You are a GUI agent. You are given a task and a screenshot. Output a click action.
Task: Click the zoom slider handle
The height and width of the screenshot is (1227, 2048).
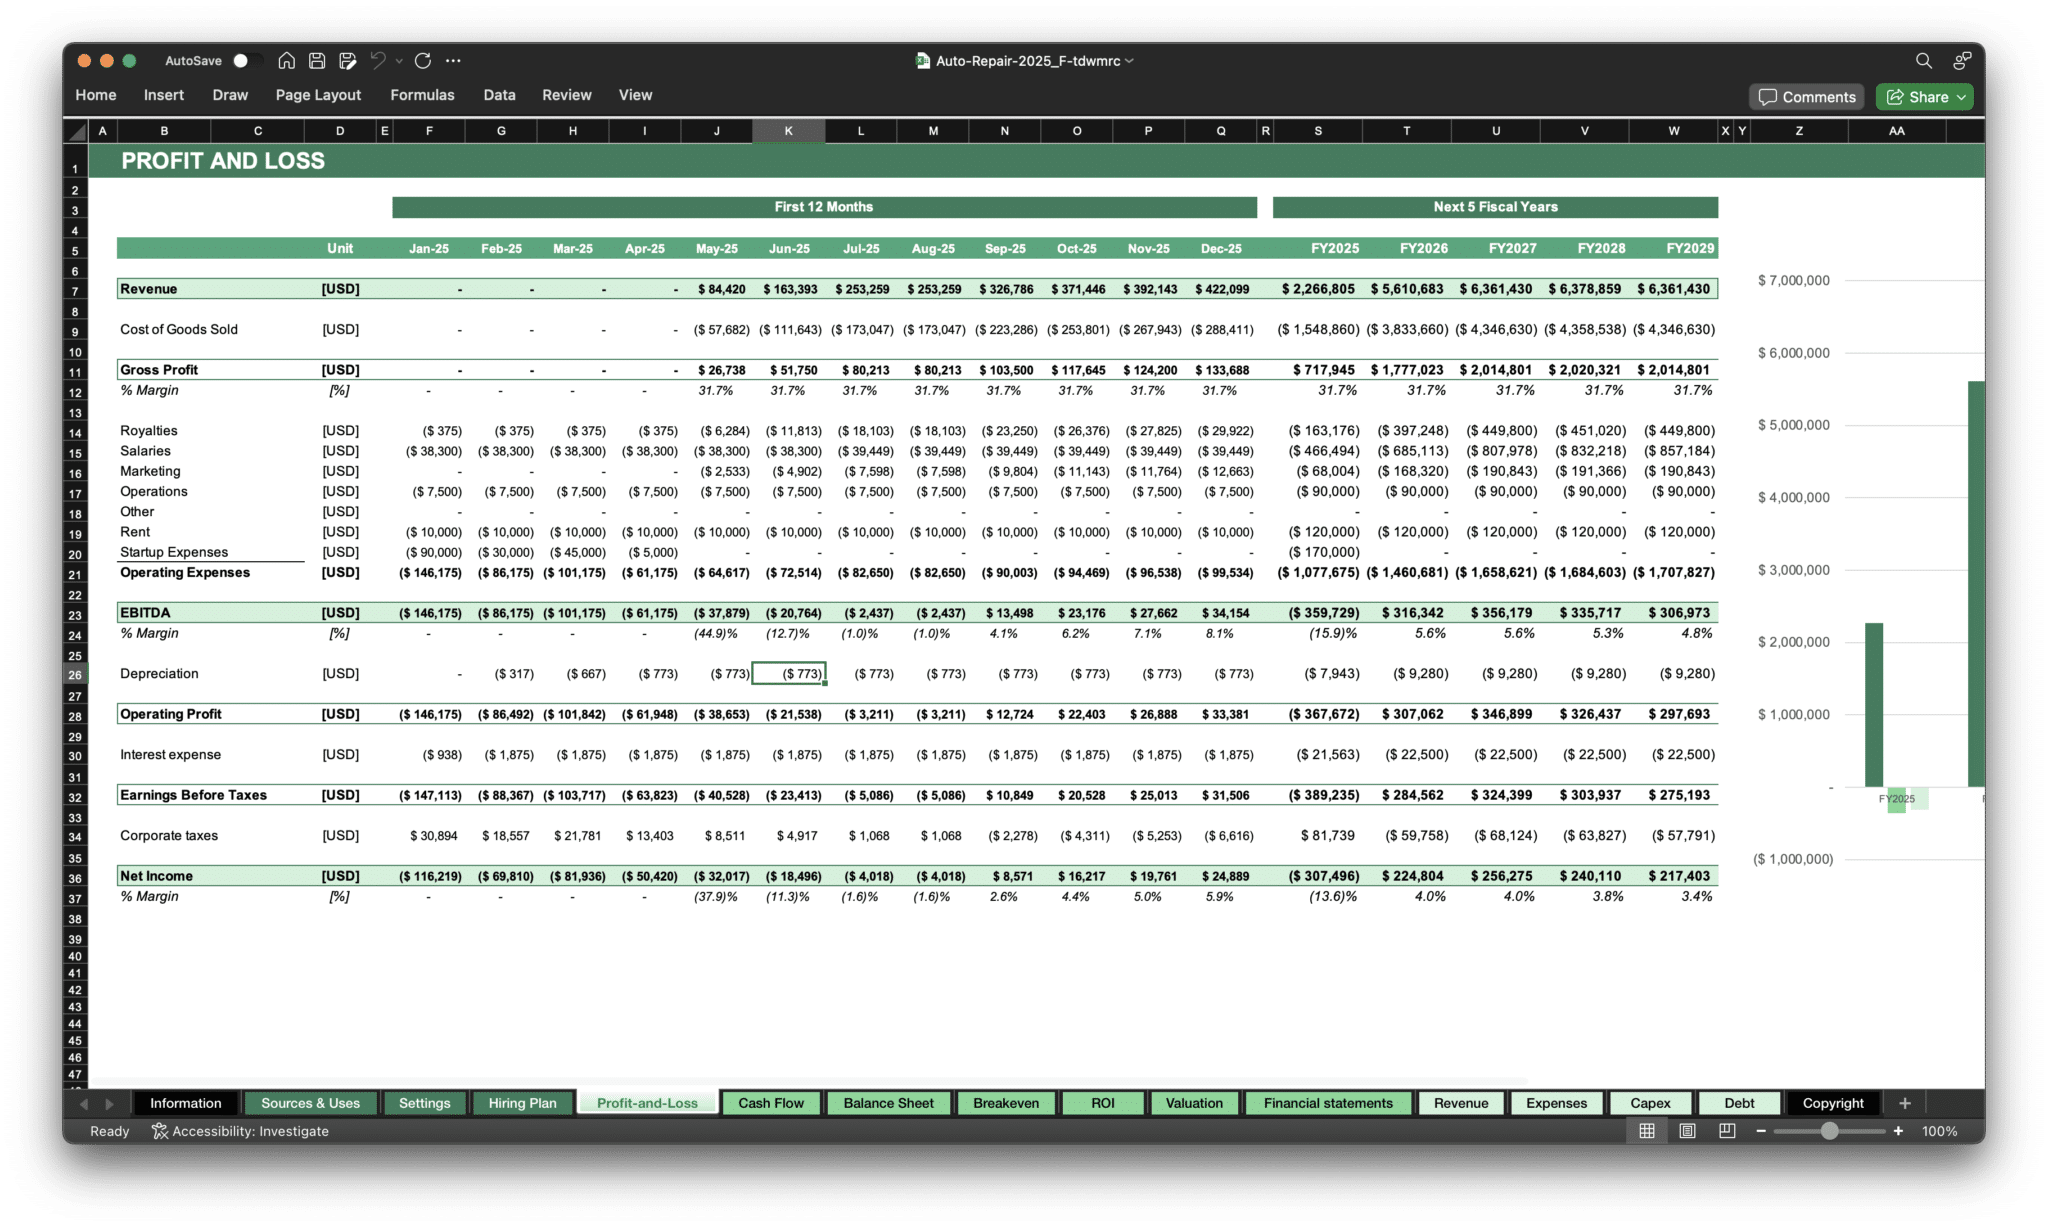1829,1131
